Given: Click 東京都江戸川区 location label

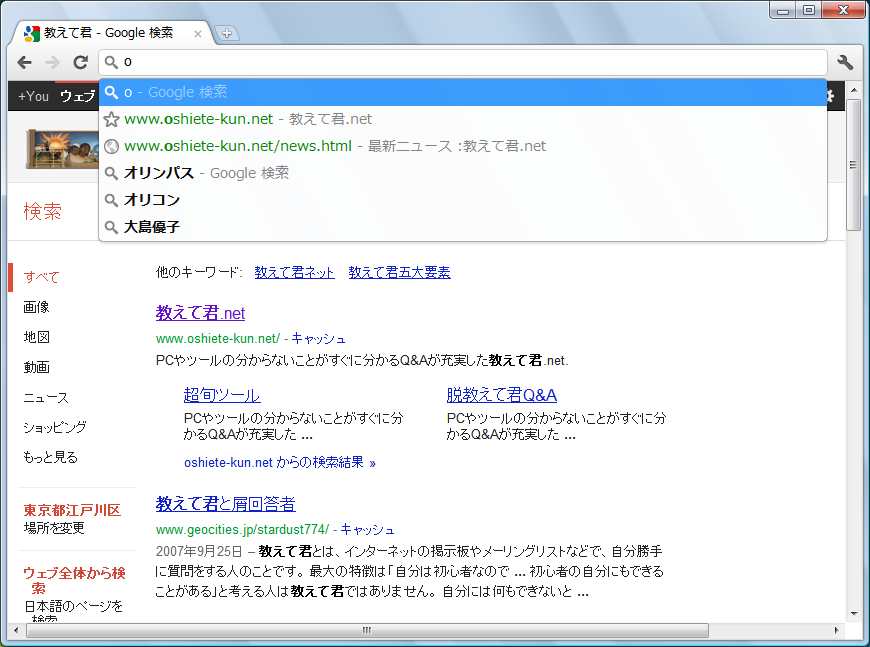Looking at the screenshot, I should (x=72, y=510).
